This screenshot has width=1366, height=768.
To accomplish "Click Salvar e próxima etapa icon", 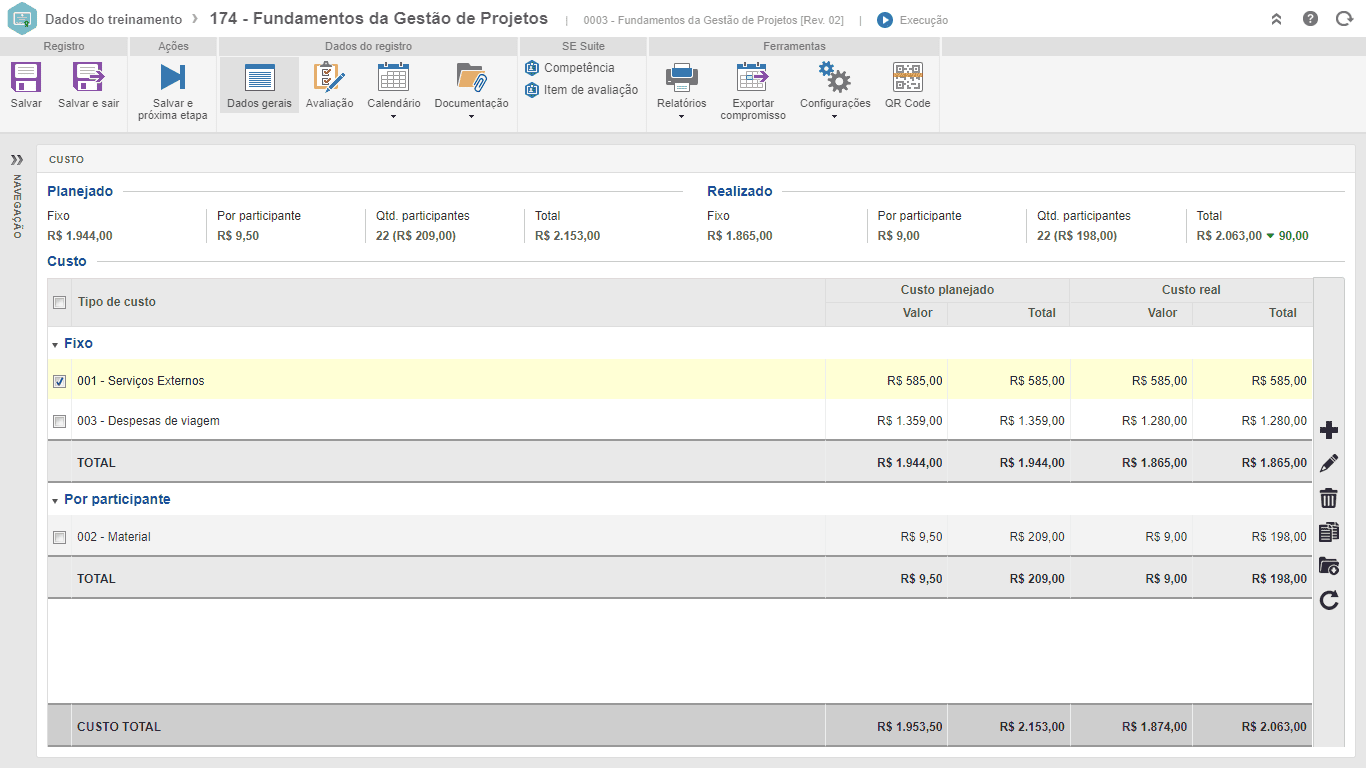I will click(173, 77).
